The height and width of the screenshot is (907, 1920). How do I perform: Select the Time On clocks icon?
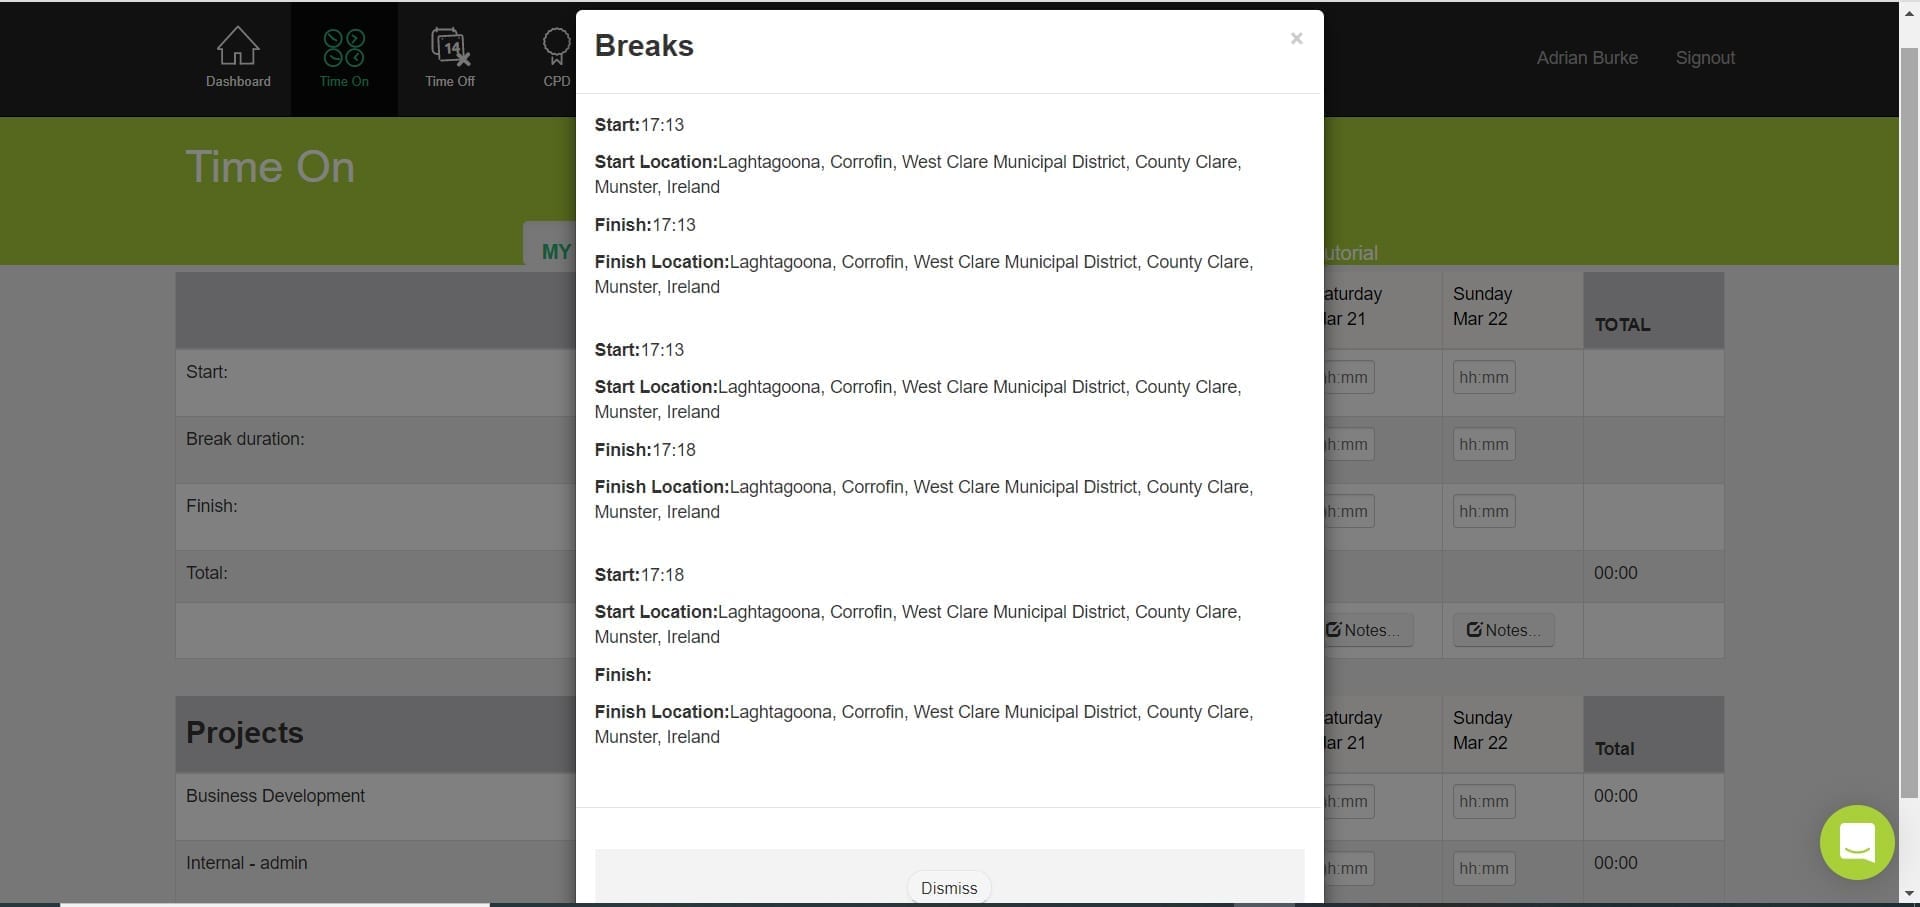pos(344,47)
